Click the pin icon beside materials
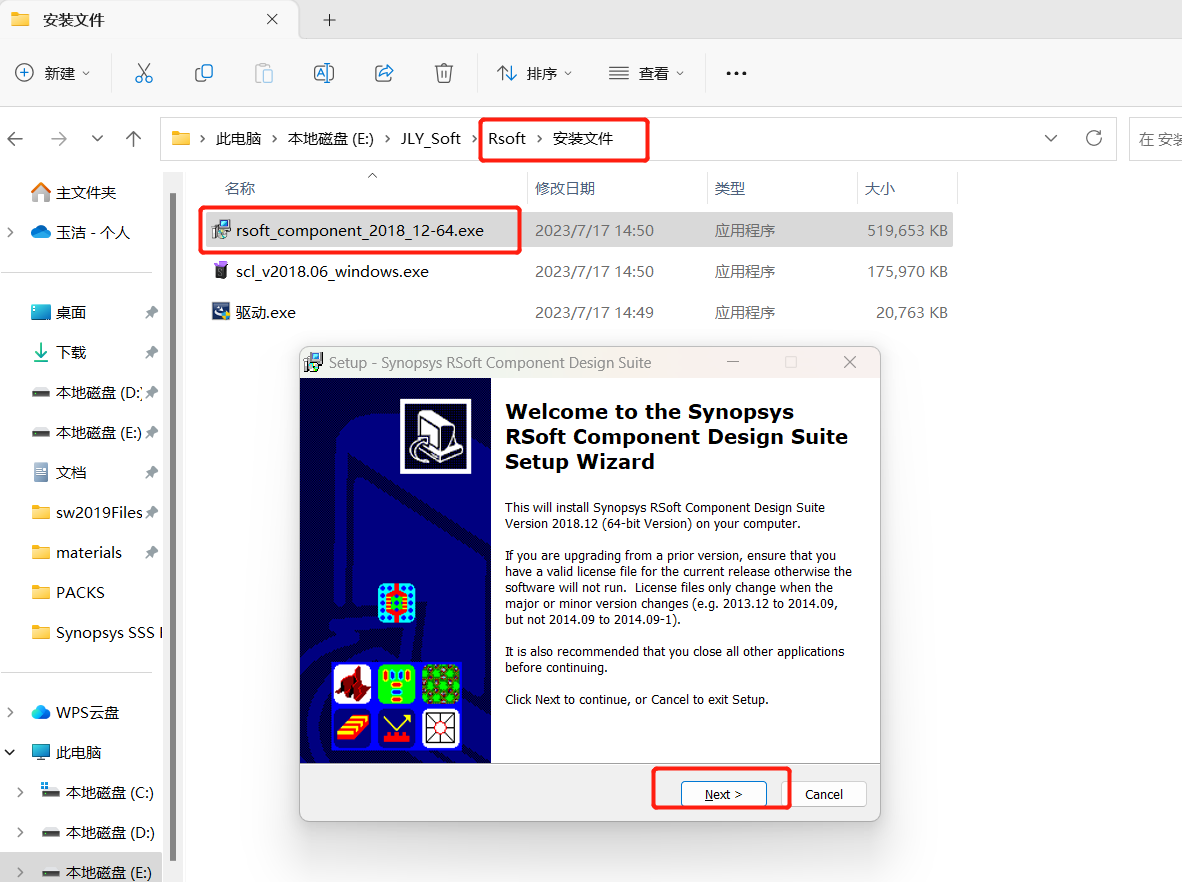The image size is (1182, 882). pyautogui.click(x=152, y=552)
